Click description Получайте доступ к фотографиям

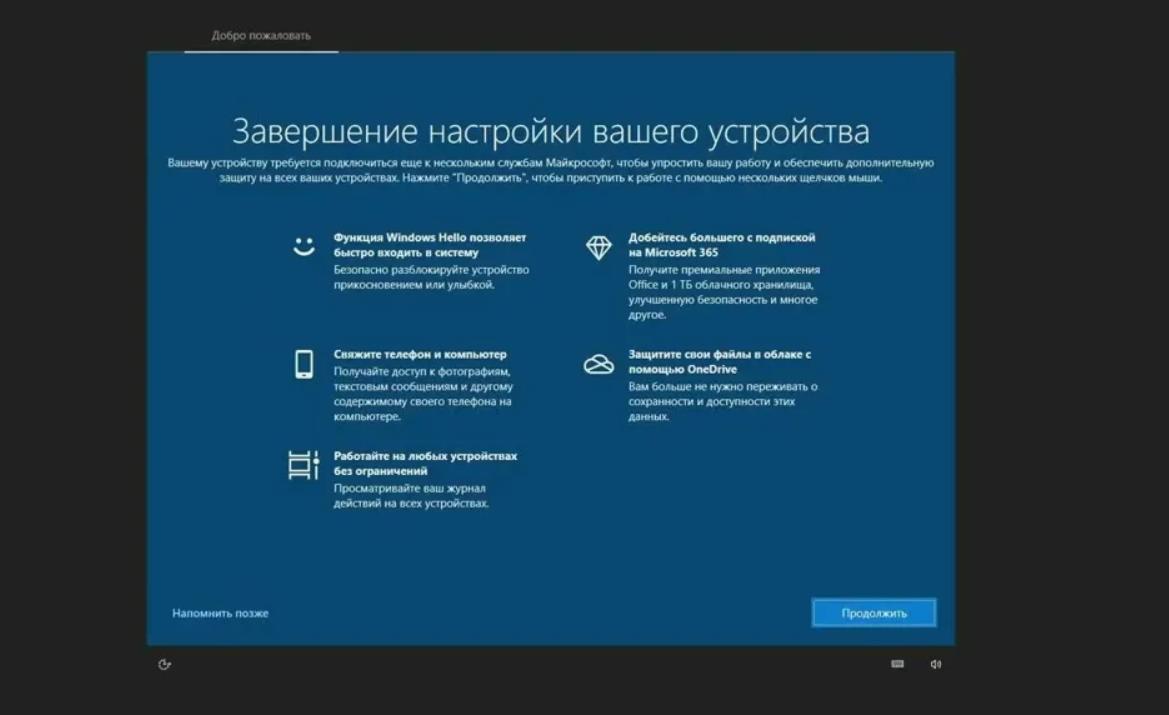(422, 371)
